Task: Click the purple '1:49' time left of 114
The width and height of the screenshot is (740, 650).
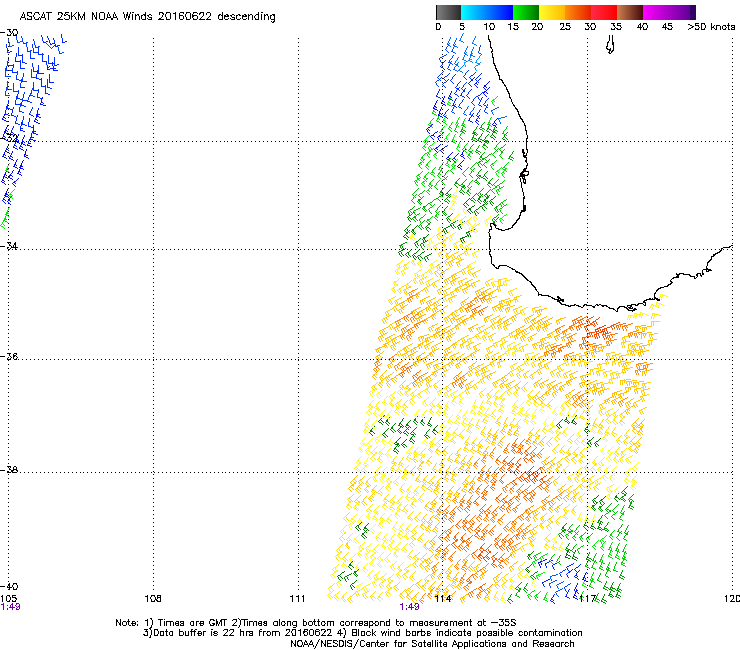Action: (x=409, y=607)
